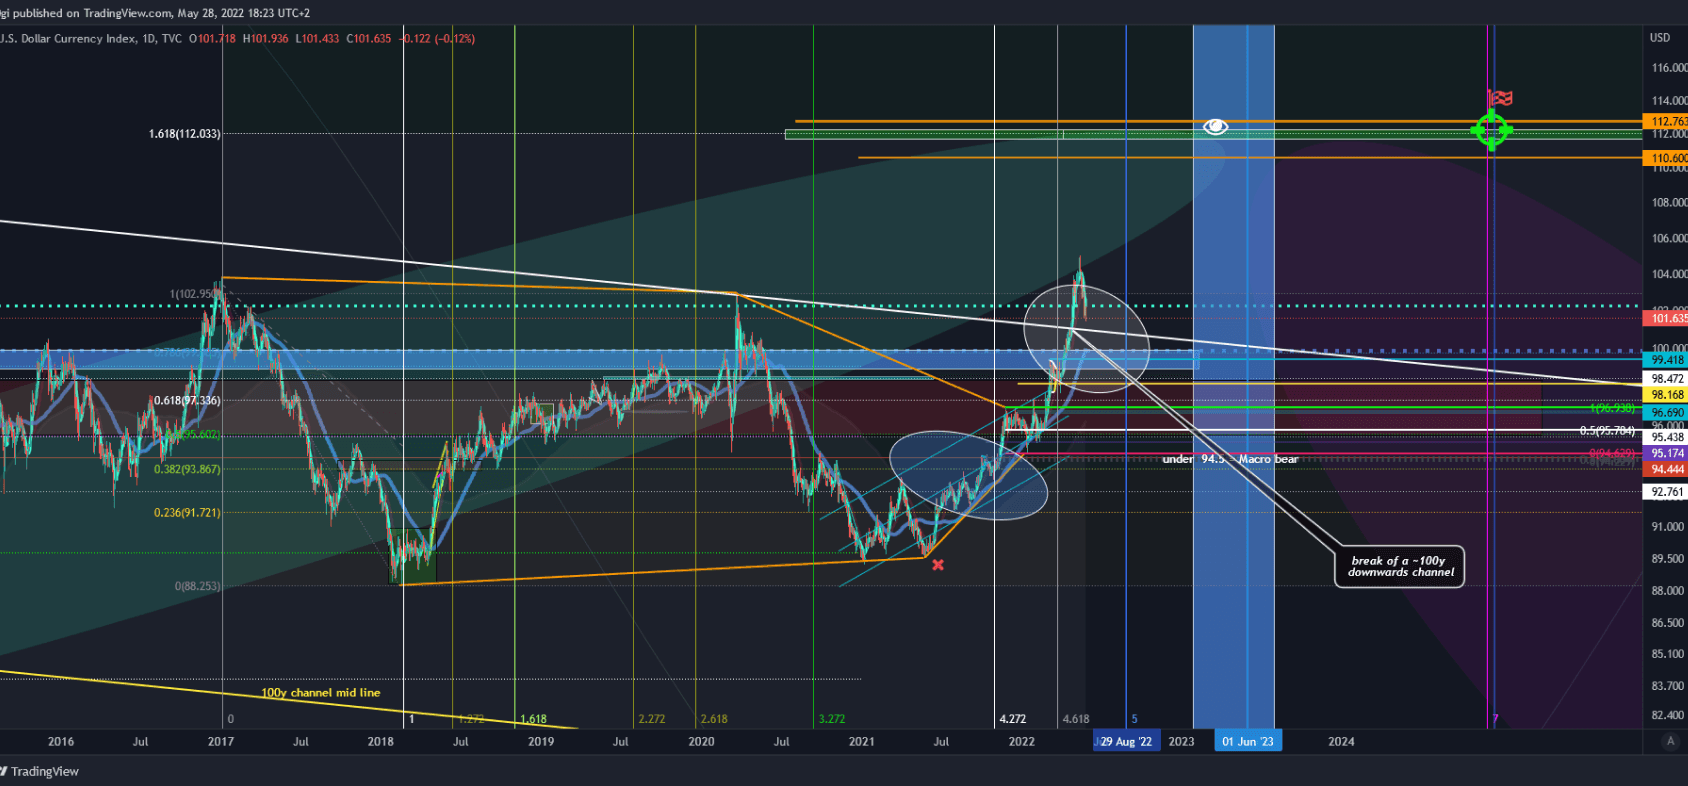Select the red 101.635 current price label
The height and width of the screenshot is (786, 1688).
(1665, 319)
